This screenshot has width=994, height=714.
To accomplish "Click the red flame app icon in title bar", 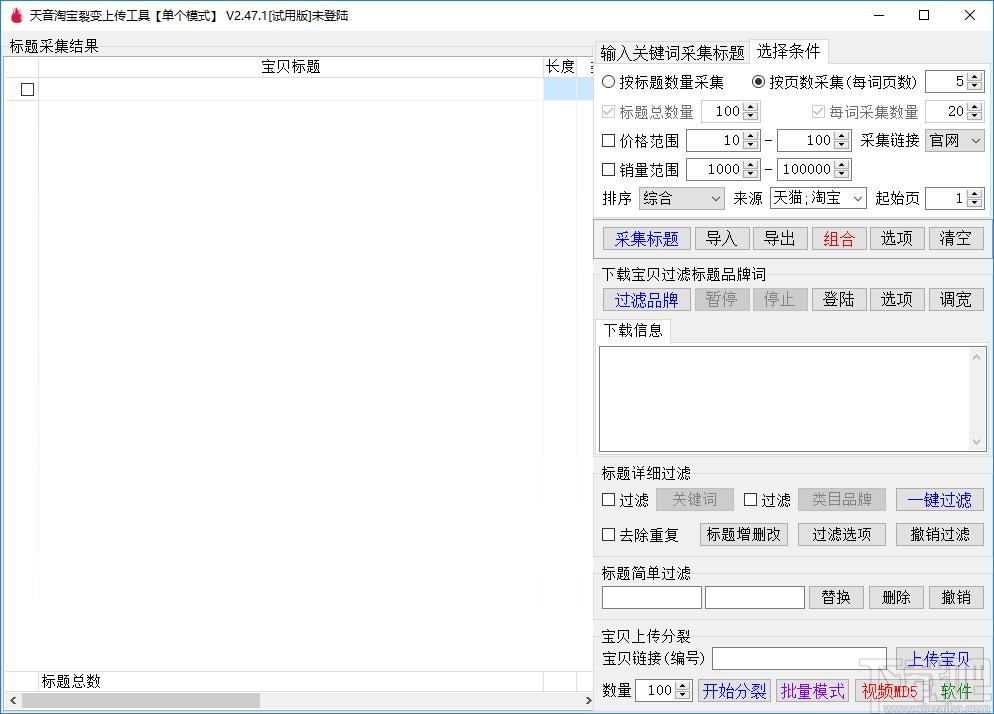I will point(16,15).
